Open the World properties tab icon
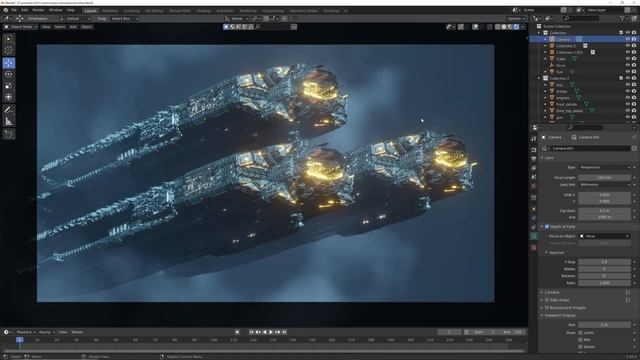640x360 pixels. tap(534, 186)
